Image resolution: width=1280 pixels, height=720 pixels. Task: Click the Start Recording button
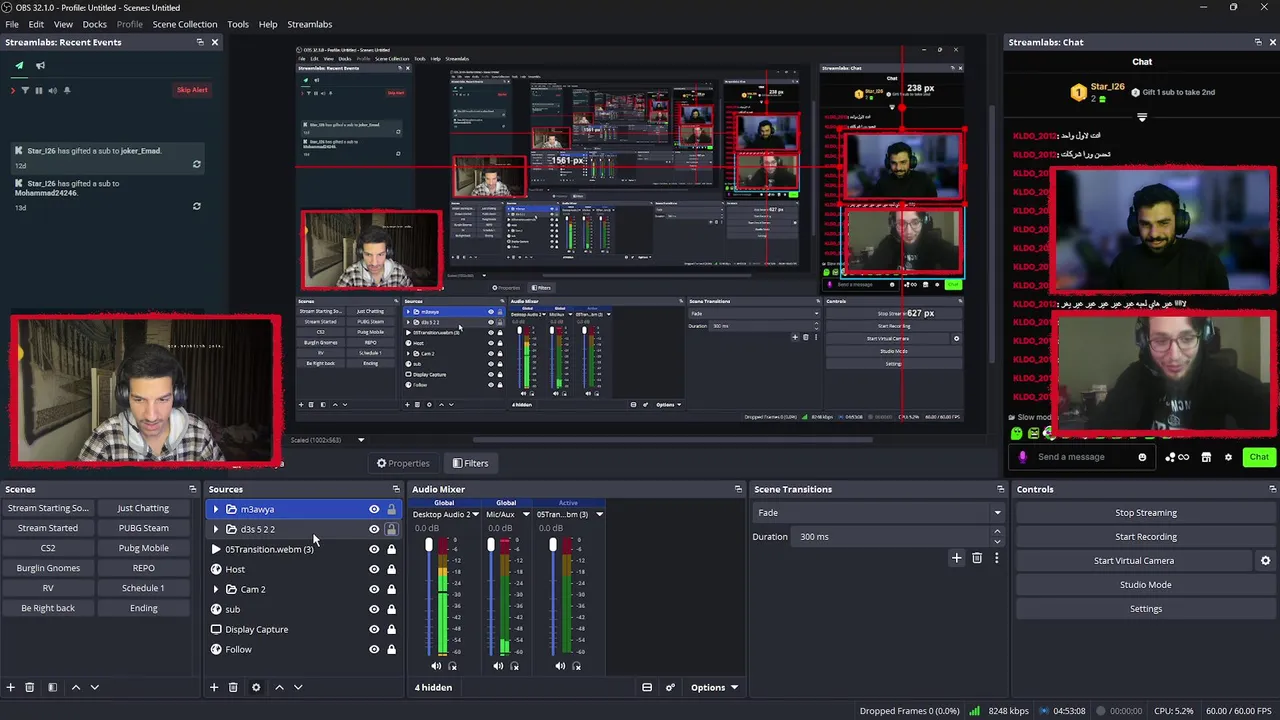pyautogui.click(x=1146, y=537)
